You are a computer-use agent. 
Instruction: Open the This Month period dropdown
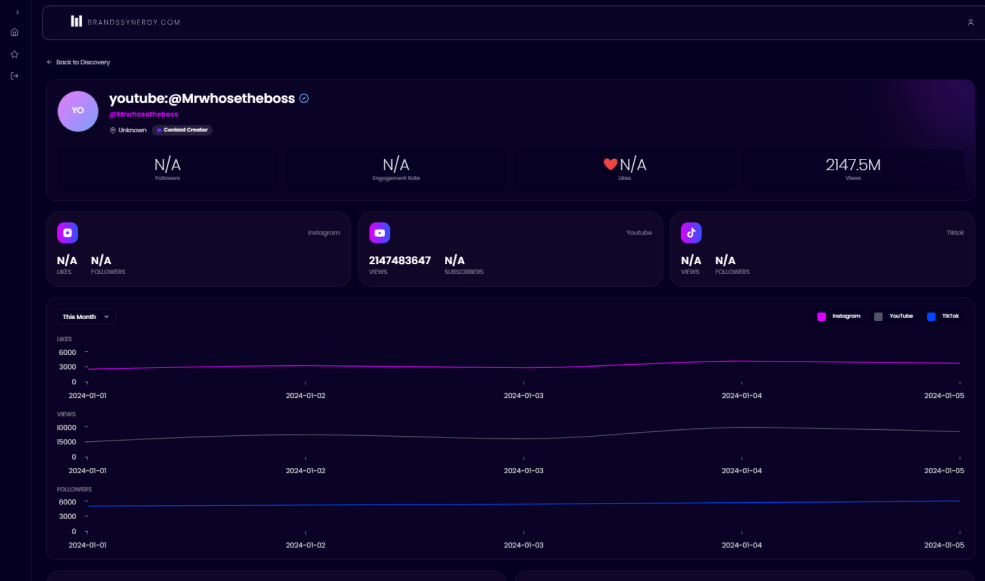point(86,317)
